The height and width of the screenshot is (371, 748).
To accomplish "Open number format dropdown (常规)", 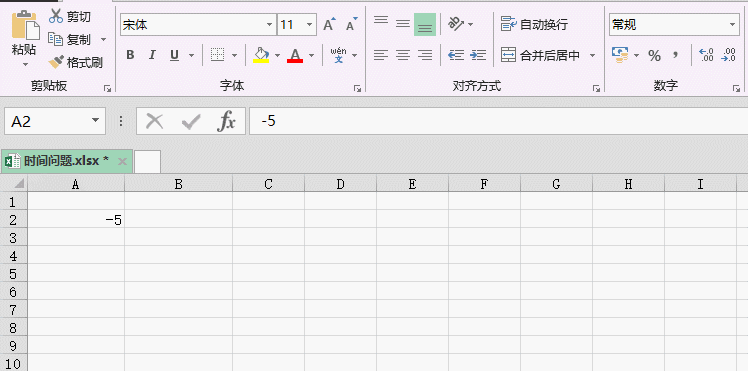I will coord(732,25).
